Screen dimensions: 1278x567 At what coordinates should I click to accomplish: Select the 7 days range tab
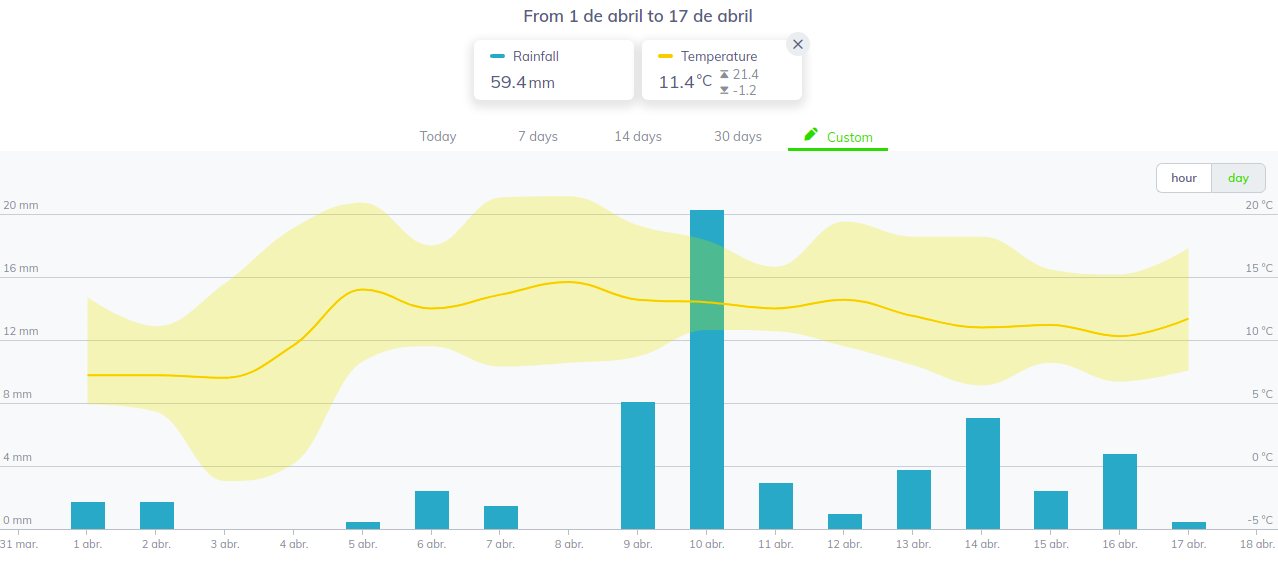(x=538, y=137)
